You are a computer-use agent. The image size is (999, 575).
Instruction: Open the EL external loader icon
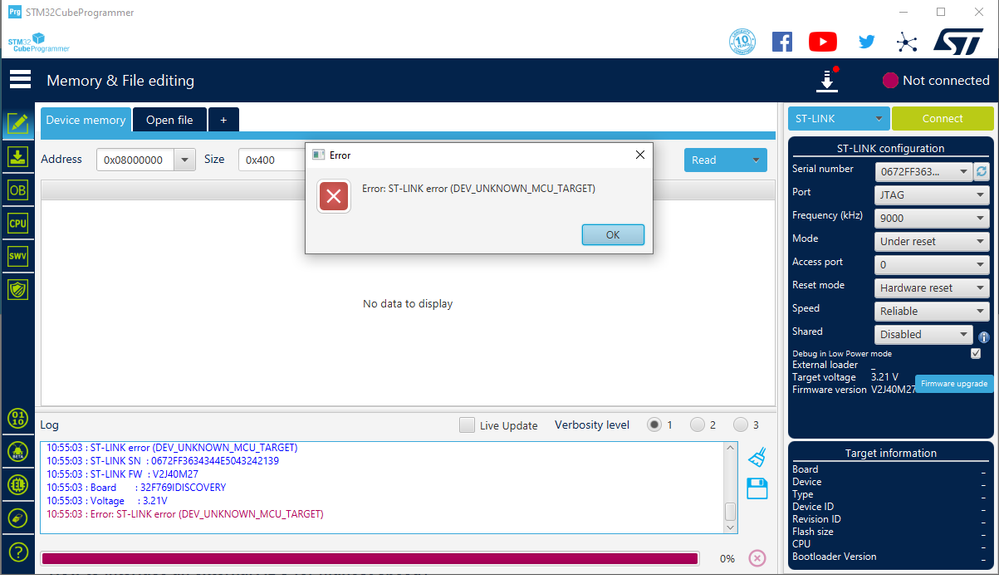pos(18,485)
